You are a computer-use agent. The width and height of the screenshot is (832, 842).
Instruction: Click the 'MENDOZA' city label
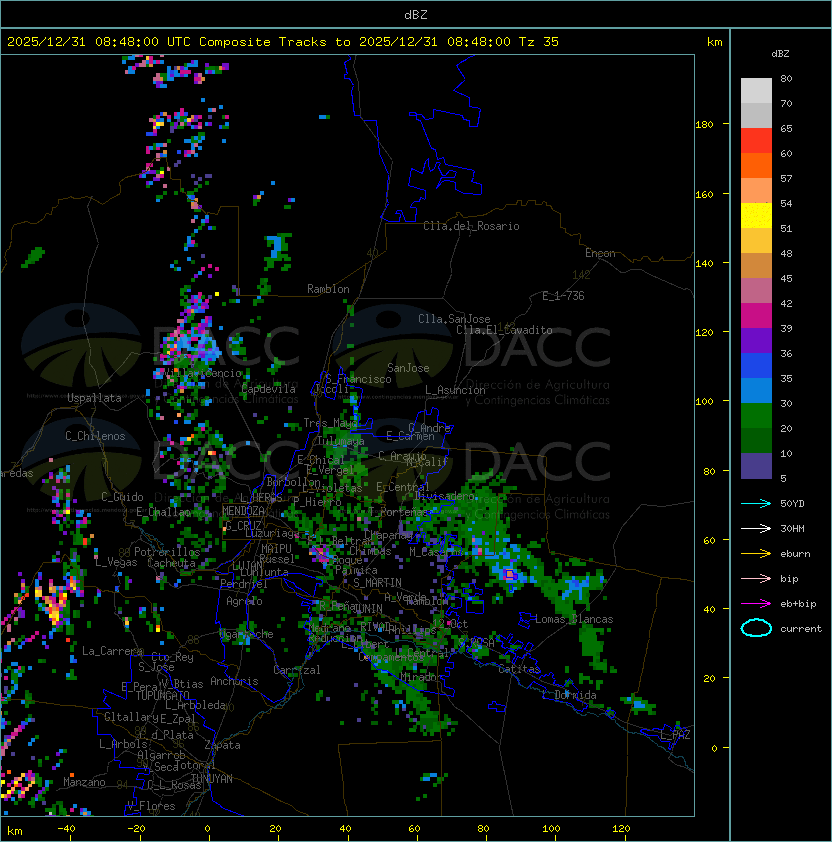point(243,511)
